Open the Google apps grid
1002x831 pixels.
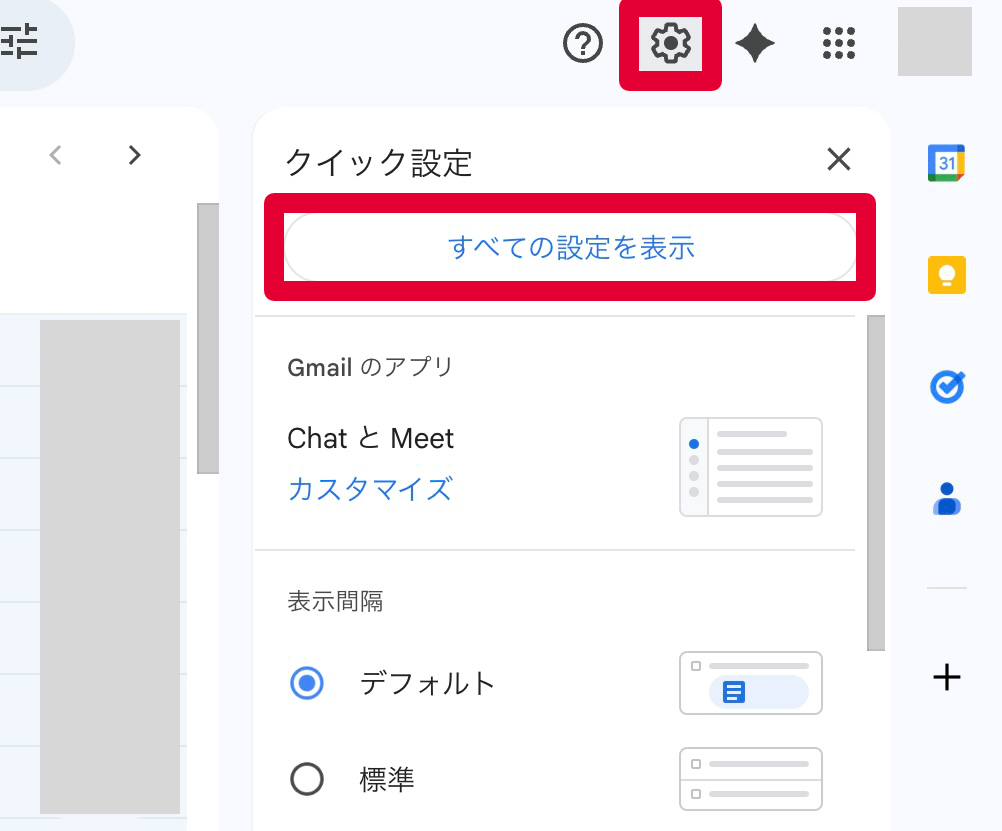click(x=838, y=43)
